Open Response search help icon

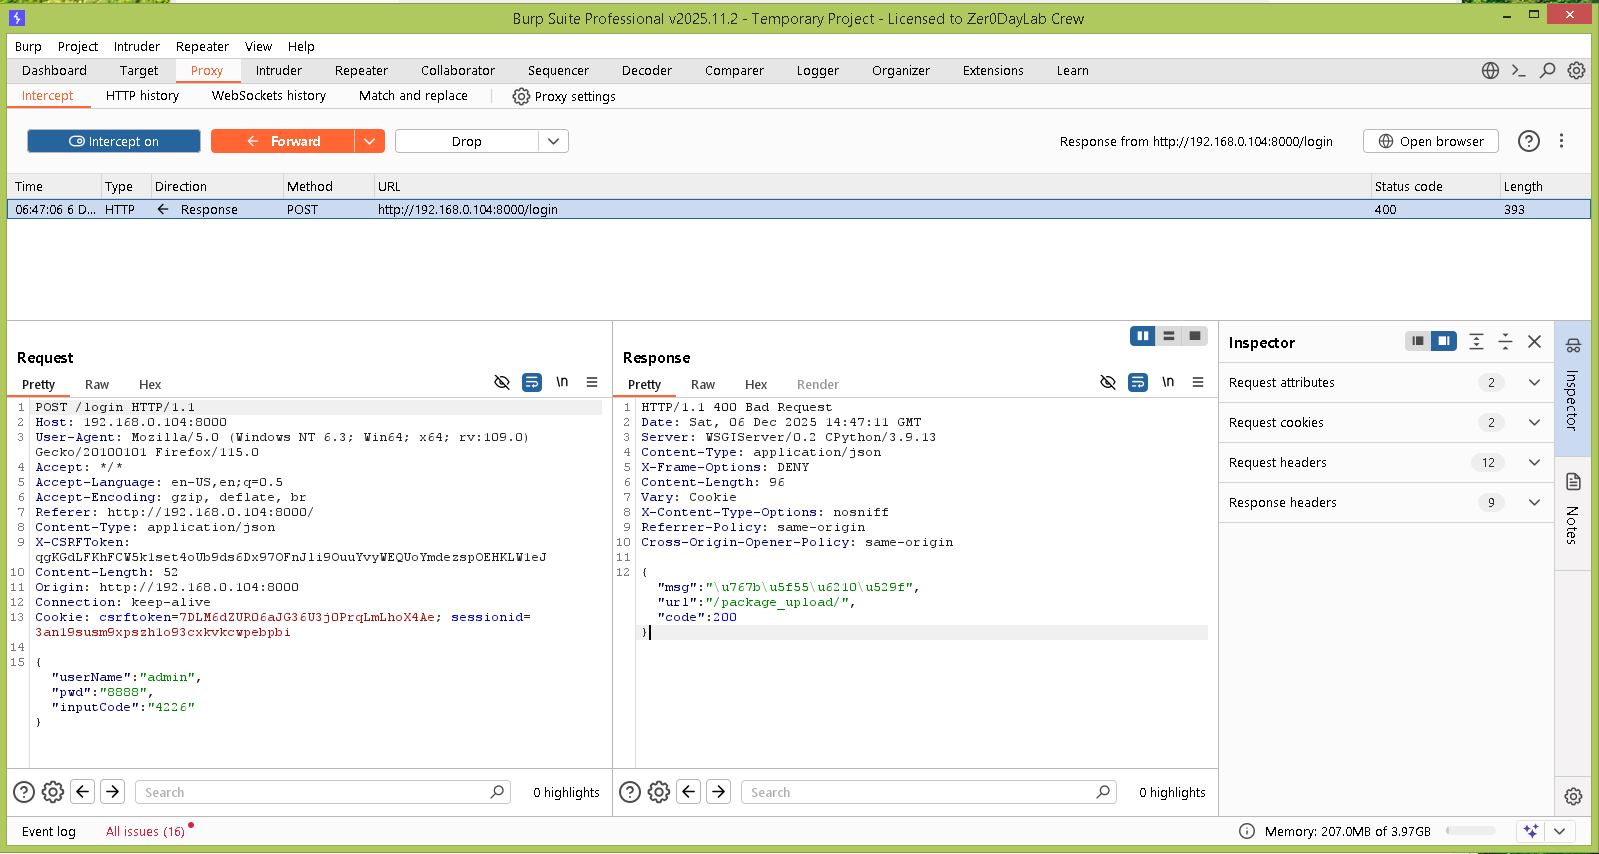[630, 792]
